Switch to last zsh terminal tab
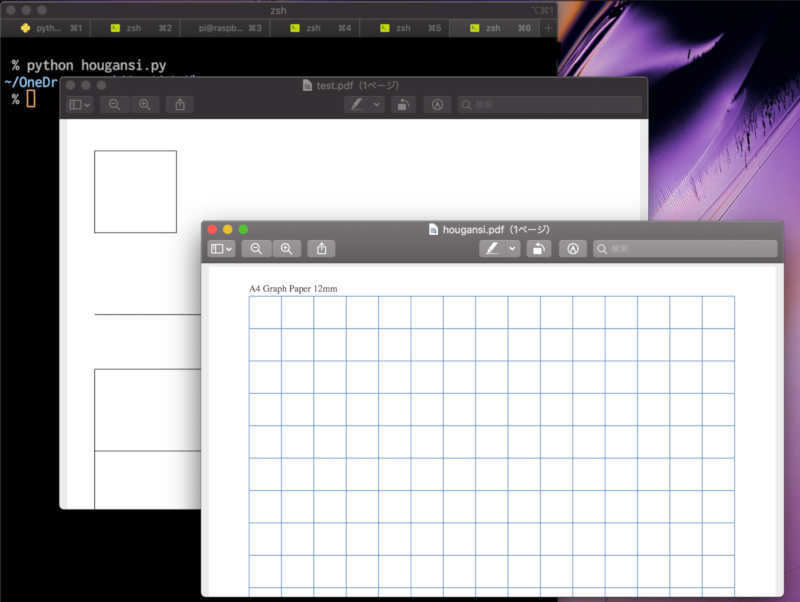The height and width of the screenshot is (602, 800). click(x=495, y=28)
